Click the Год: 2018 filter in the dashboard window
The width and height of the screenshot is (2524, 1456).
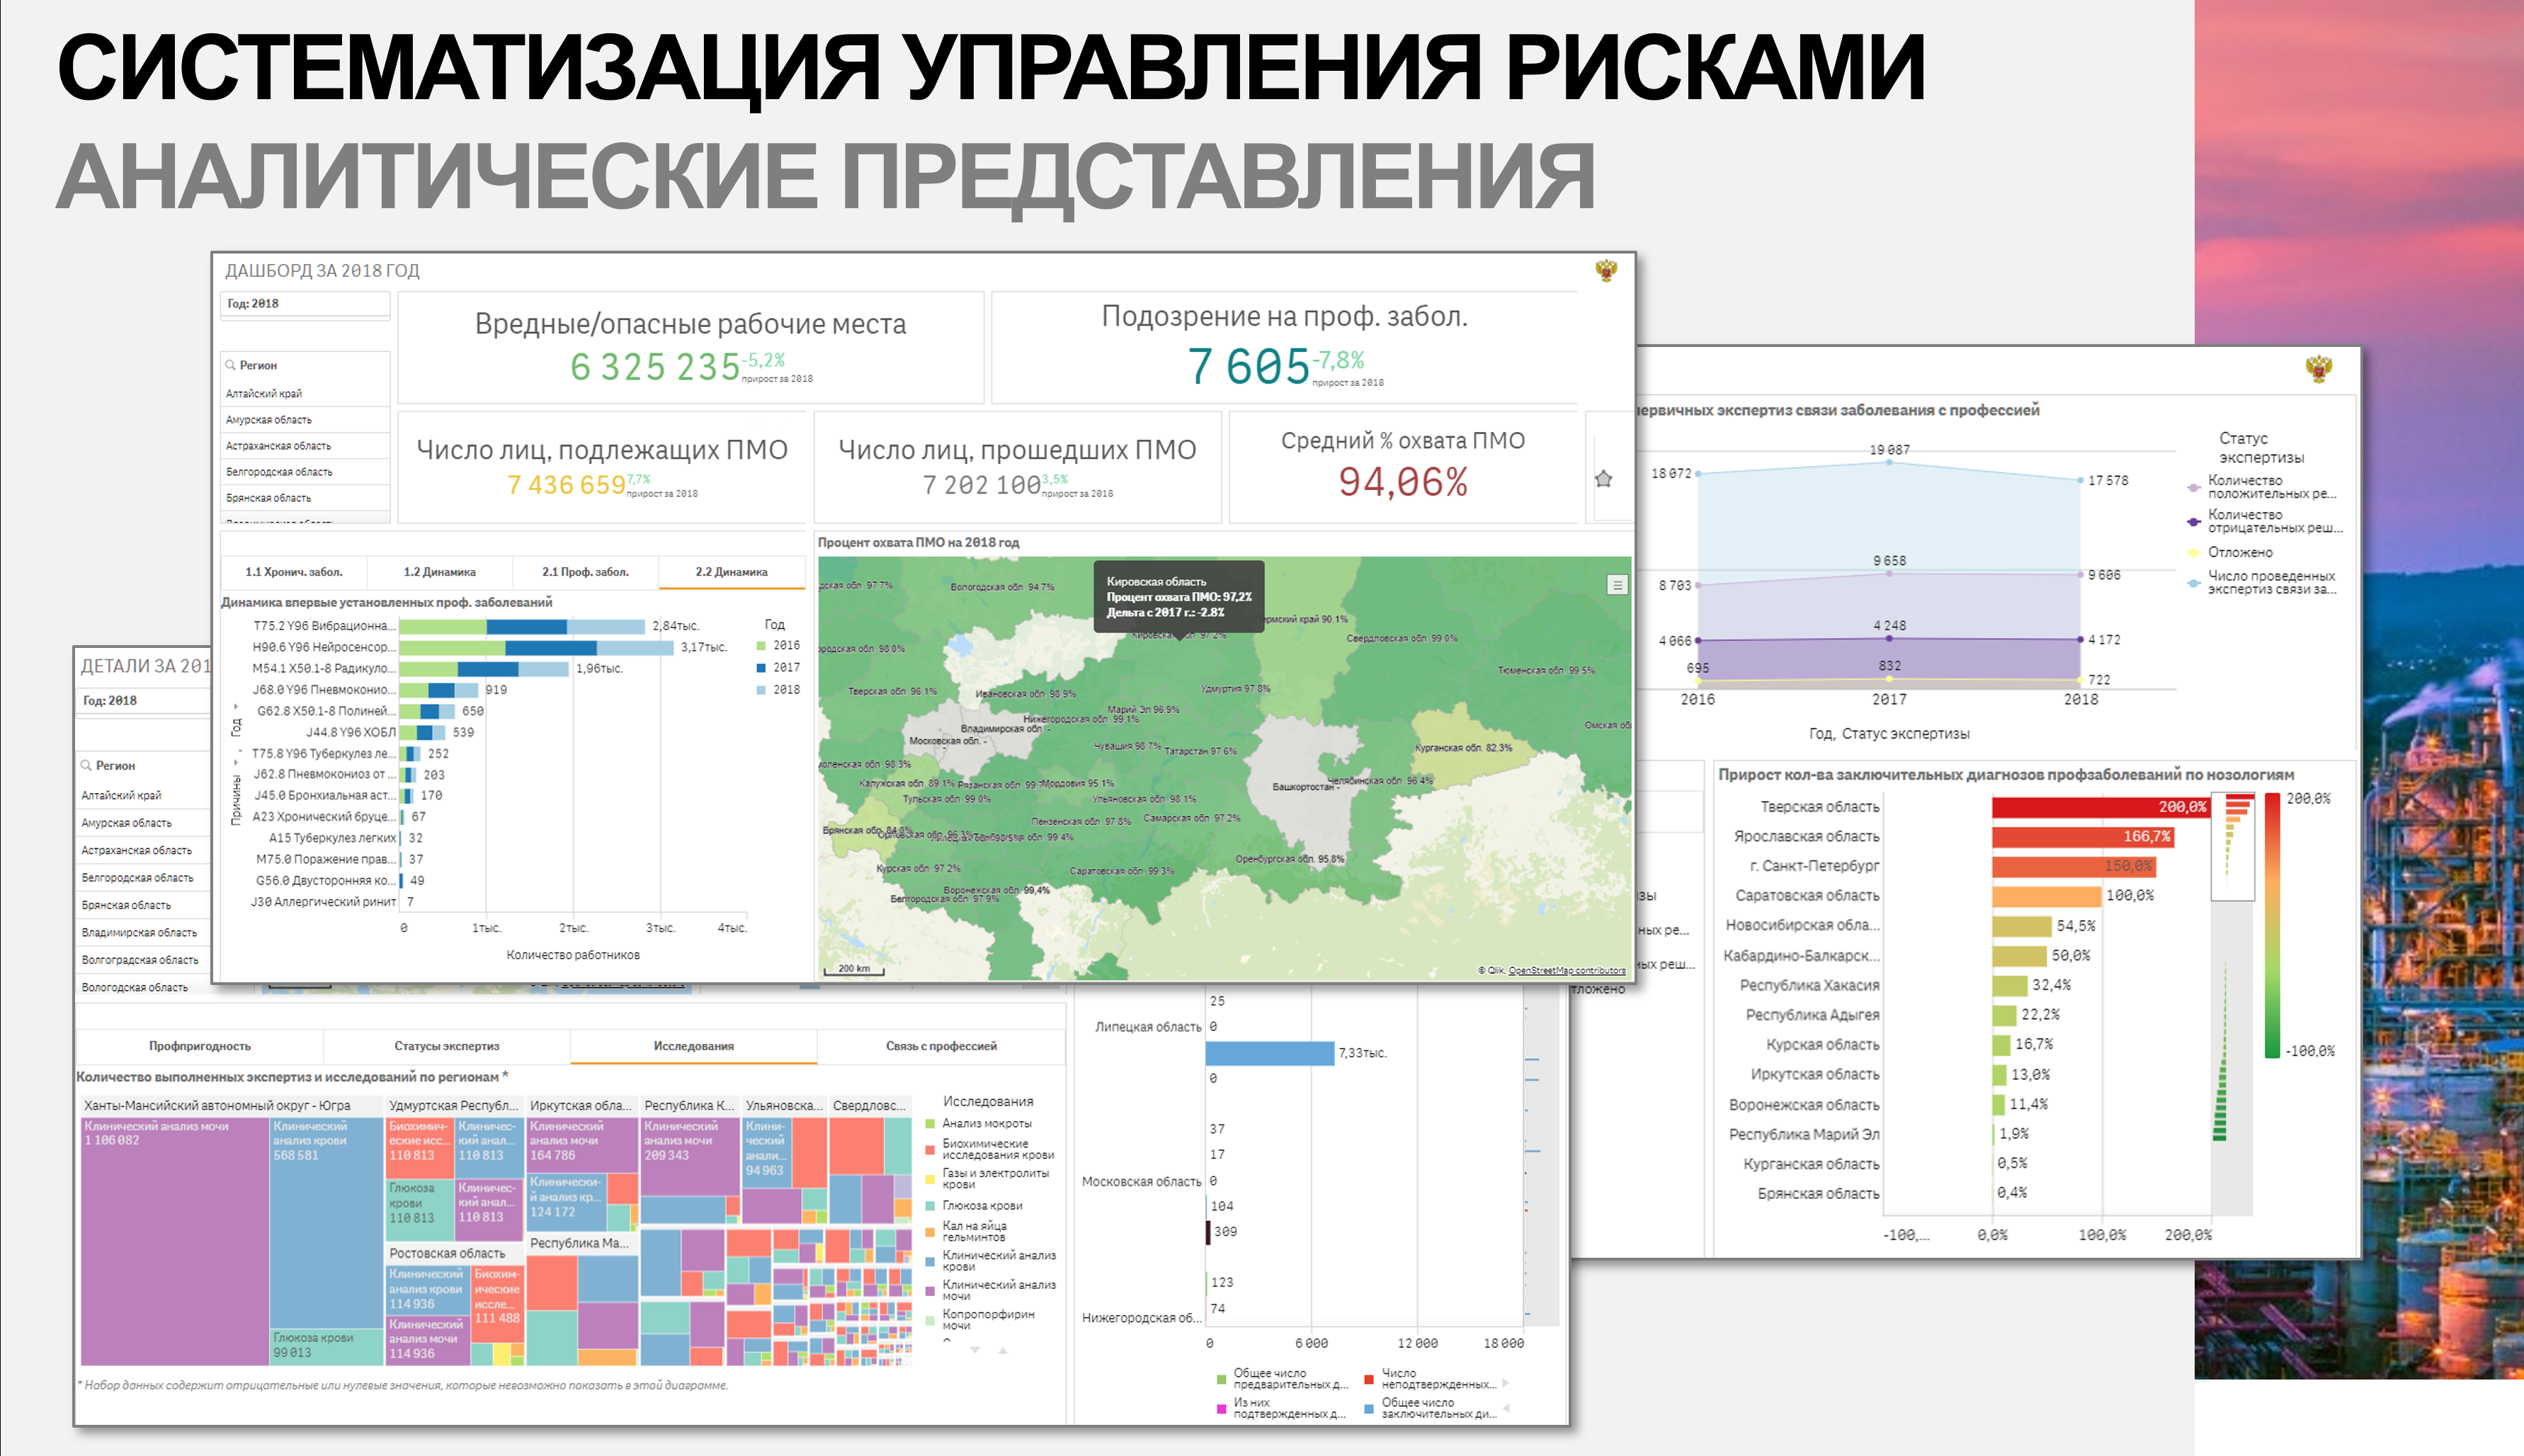coord(305,304)
